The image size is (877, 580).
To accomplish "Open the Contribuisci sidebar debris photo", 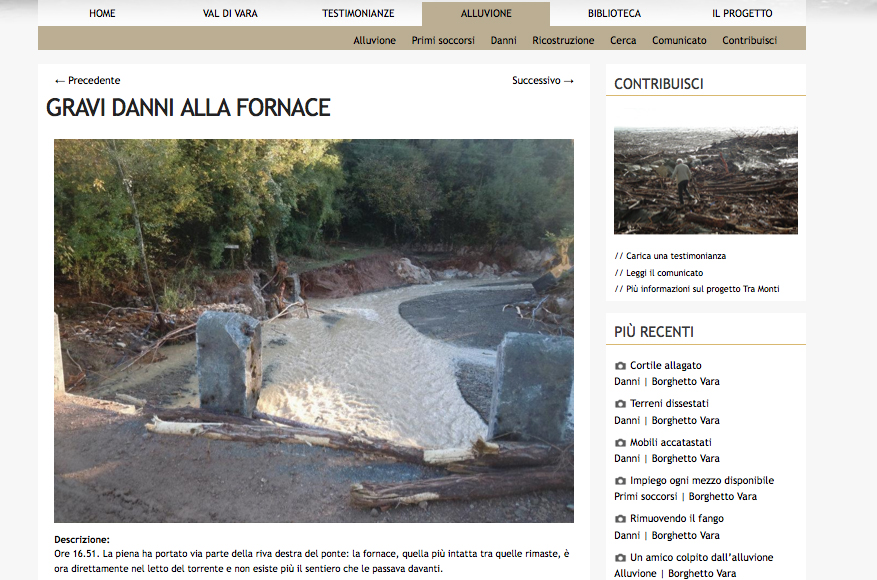I will [x=706, y=181].
